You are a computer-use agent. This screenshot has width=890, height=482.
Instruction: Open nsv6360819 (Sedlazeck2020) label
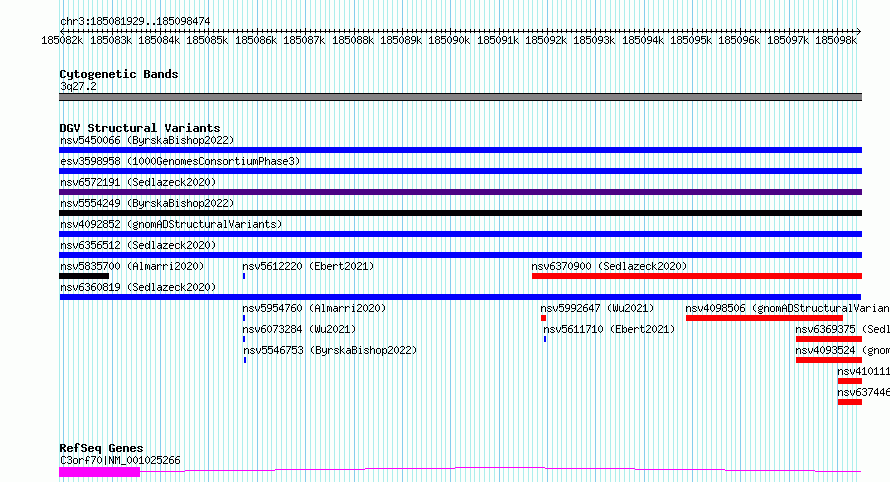point(138,287)
